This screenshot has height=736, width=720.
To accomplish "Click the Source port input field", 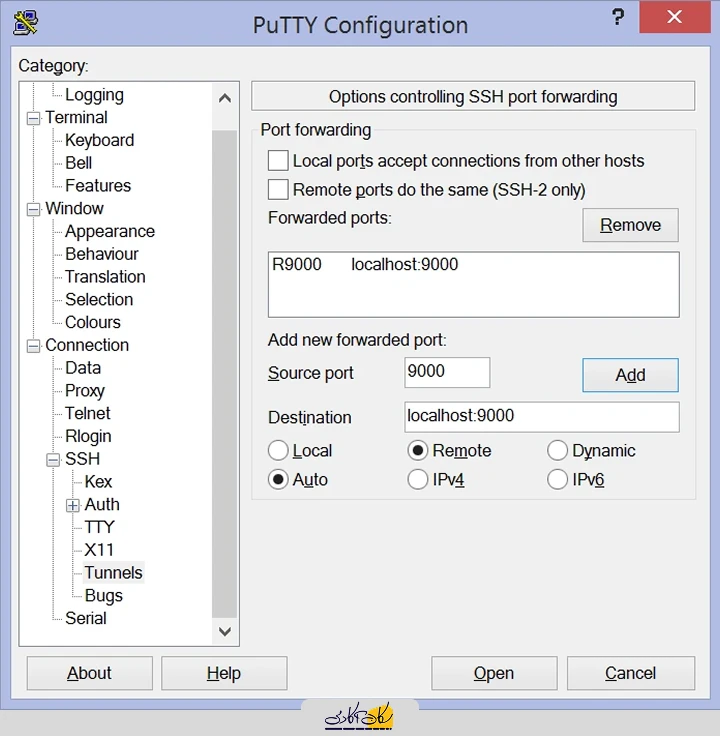I will (x=447, y=372).
